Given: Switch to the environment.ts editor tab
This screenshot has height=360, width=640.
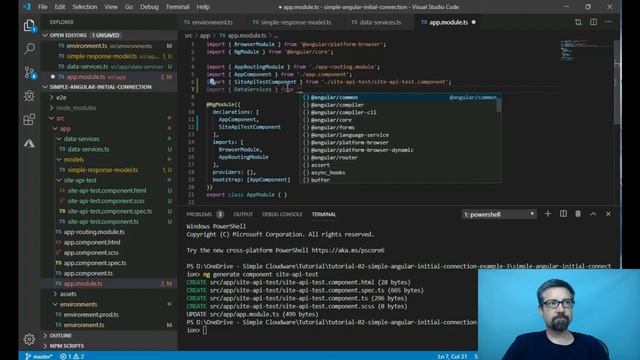Looking at the screenshot, I should click(211, 22).
